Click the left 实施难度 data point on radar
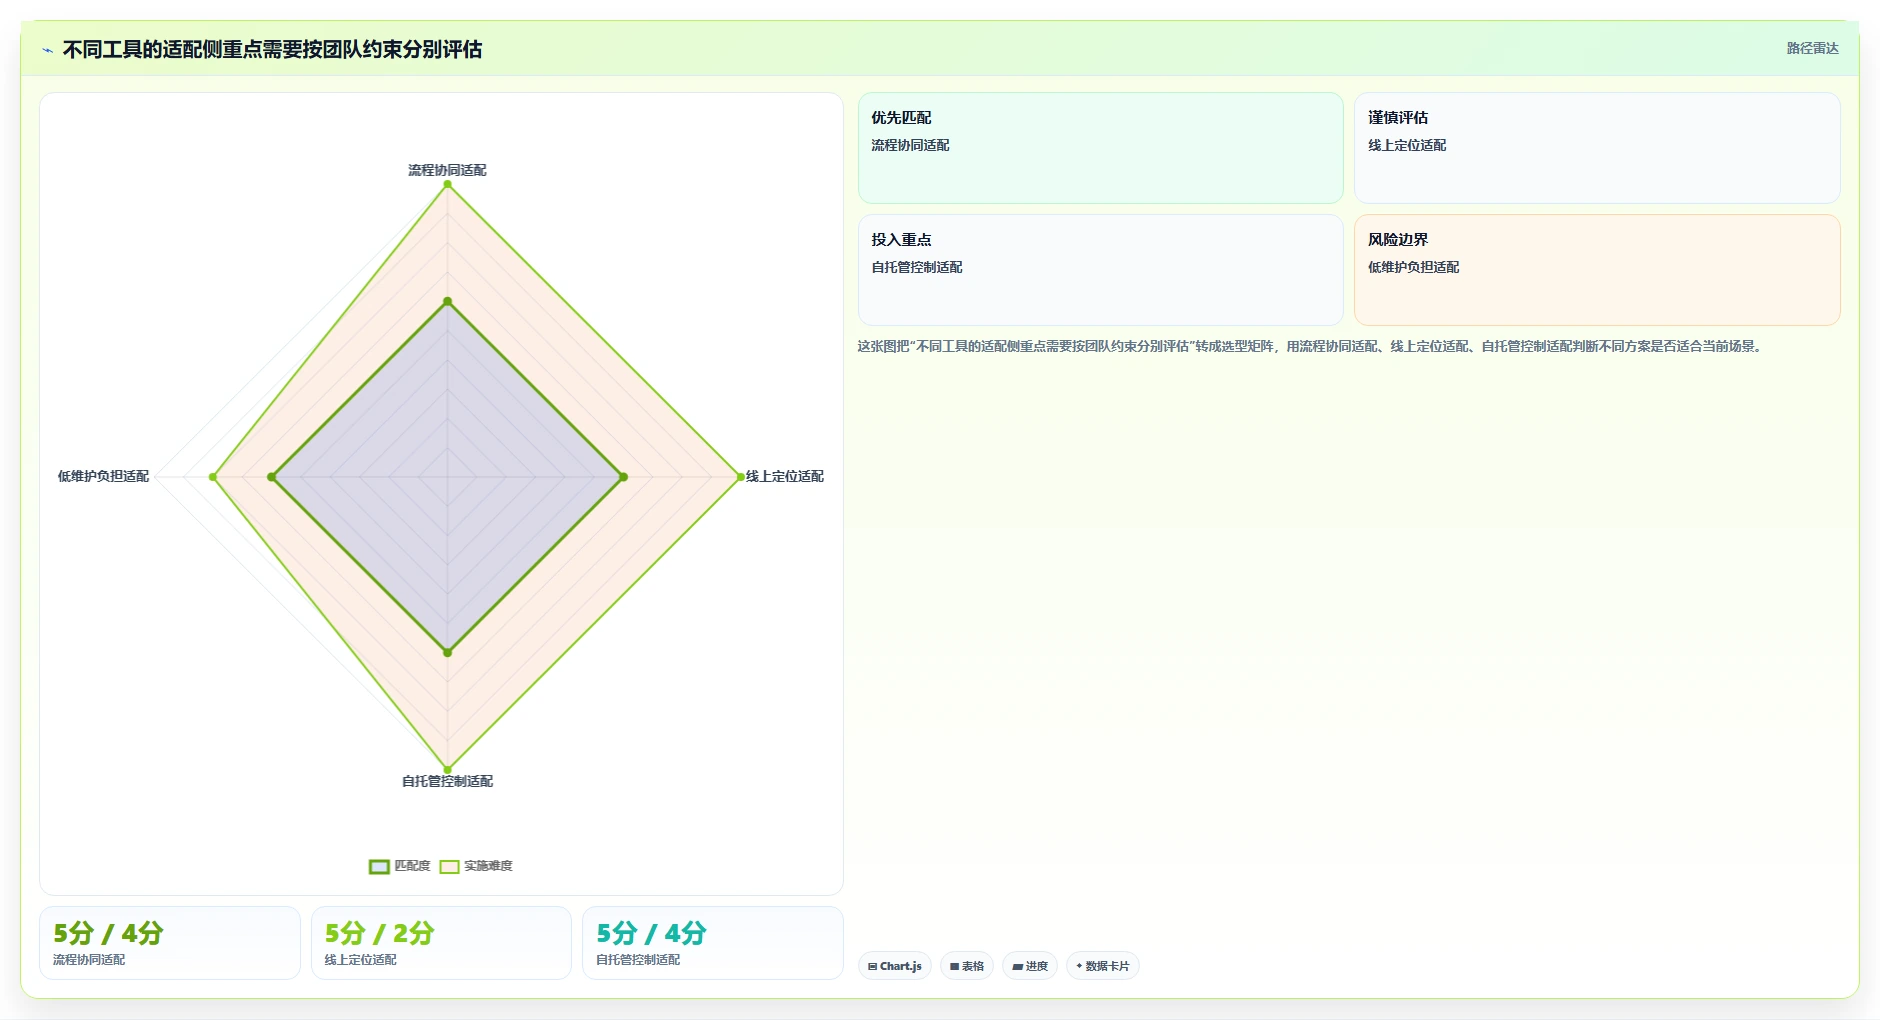 coord(213,477)
